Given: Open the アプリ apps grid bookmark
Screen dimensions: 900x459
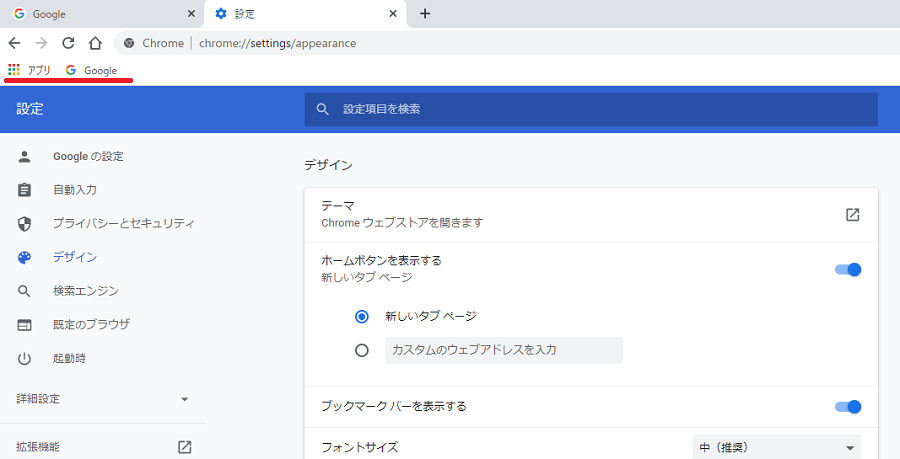Looking at the screenshot, I should point(29,70).
